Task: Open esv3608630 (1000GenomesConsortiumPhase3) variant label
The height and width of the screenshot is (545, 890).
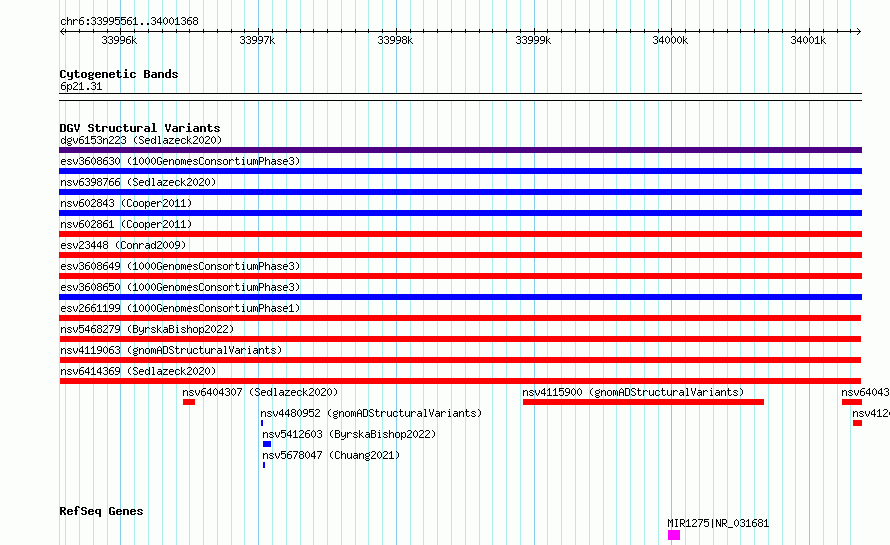Action: [x=180, y=161]
